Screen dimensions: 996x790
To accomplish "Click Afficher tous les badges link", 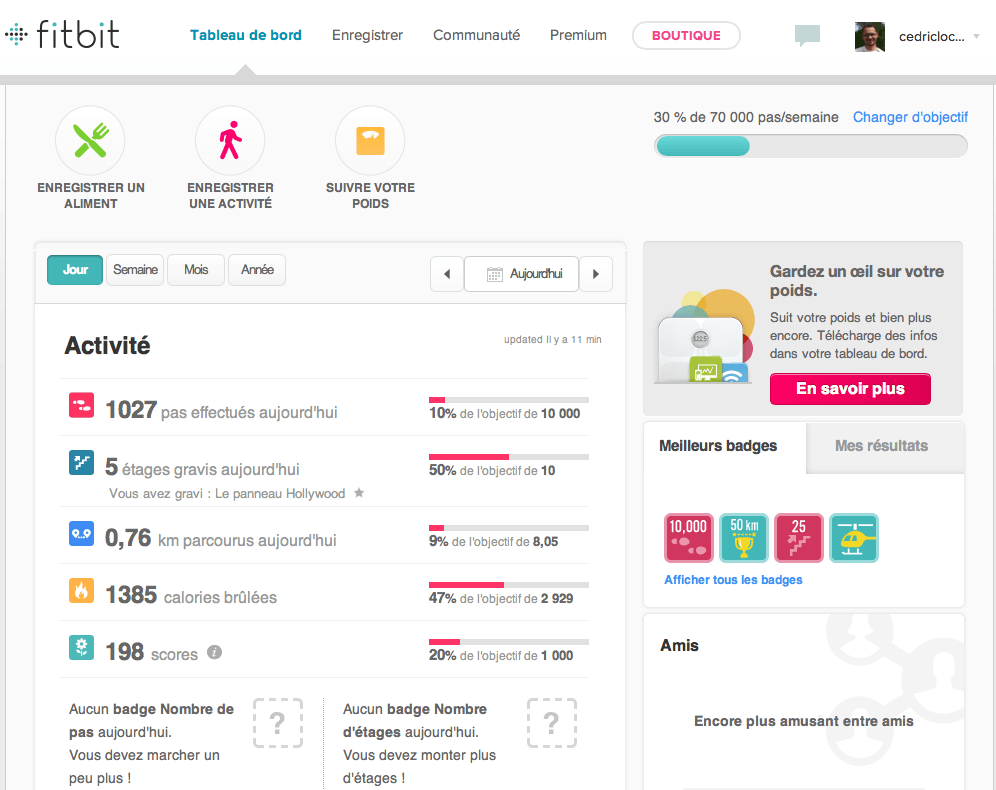I will (x=733, y=580).
